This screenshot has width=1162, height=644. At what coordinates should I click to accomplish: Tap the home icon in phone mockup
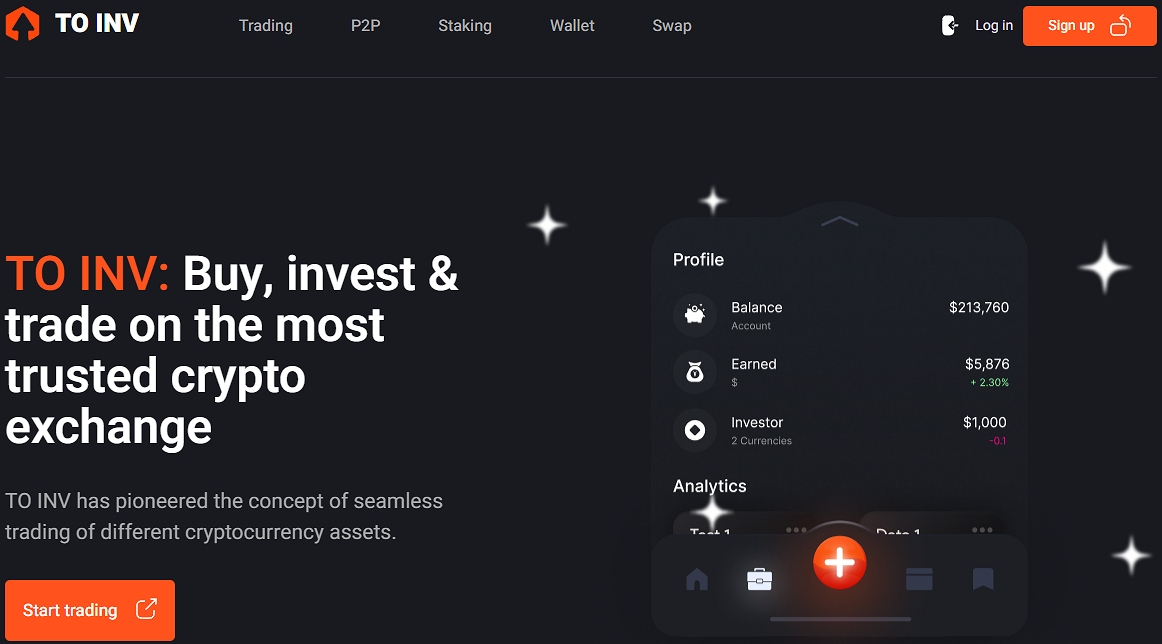[x=697, y=579]
